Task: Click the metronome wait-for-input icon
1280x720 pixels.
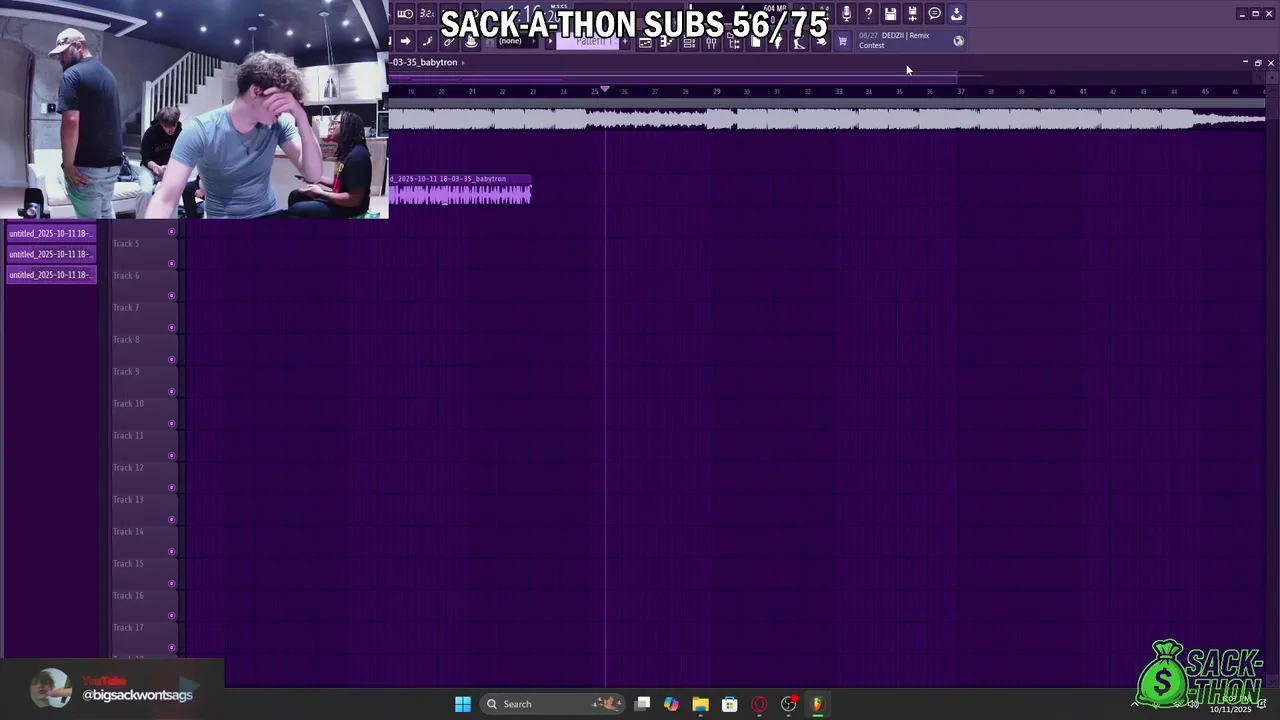Action: (406, 13)
